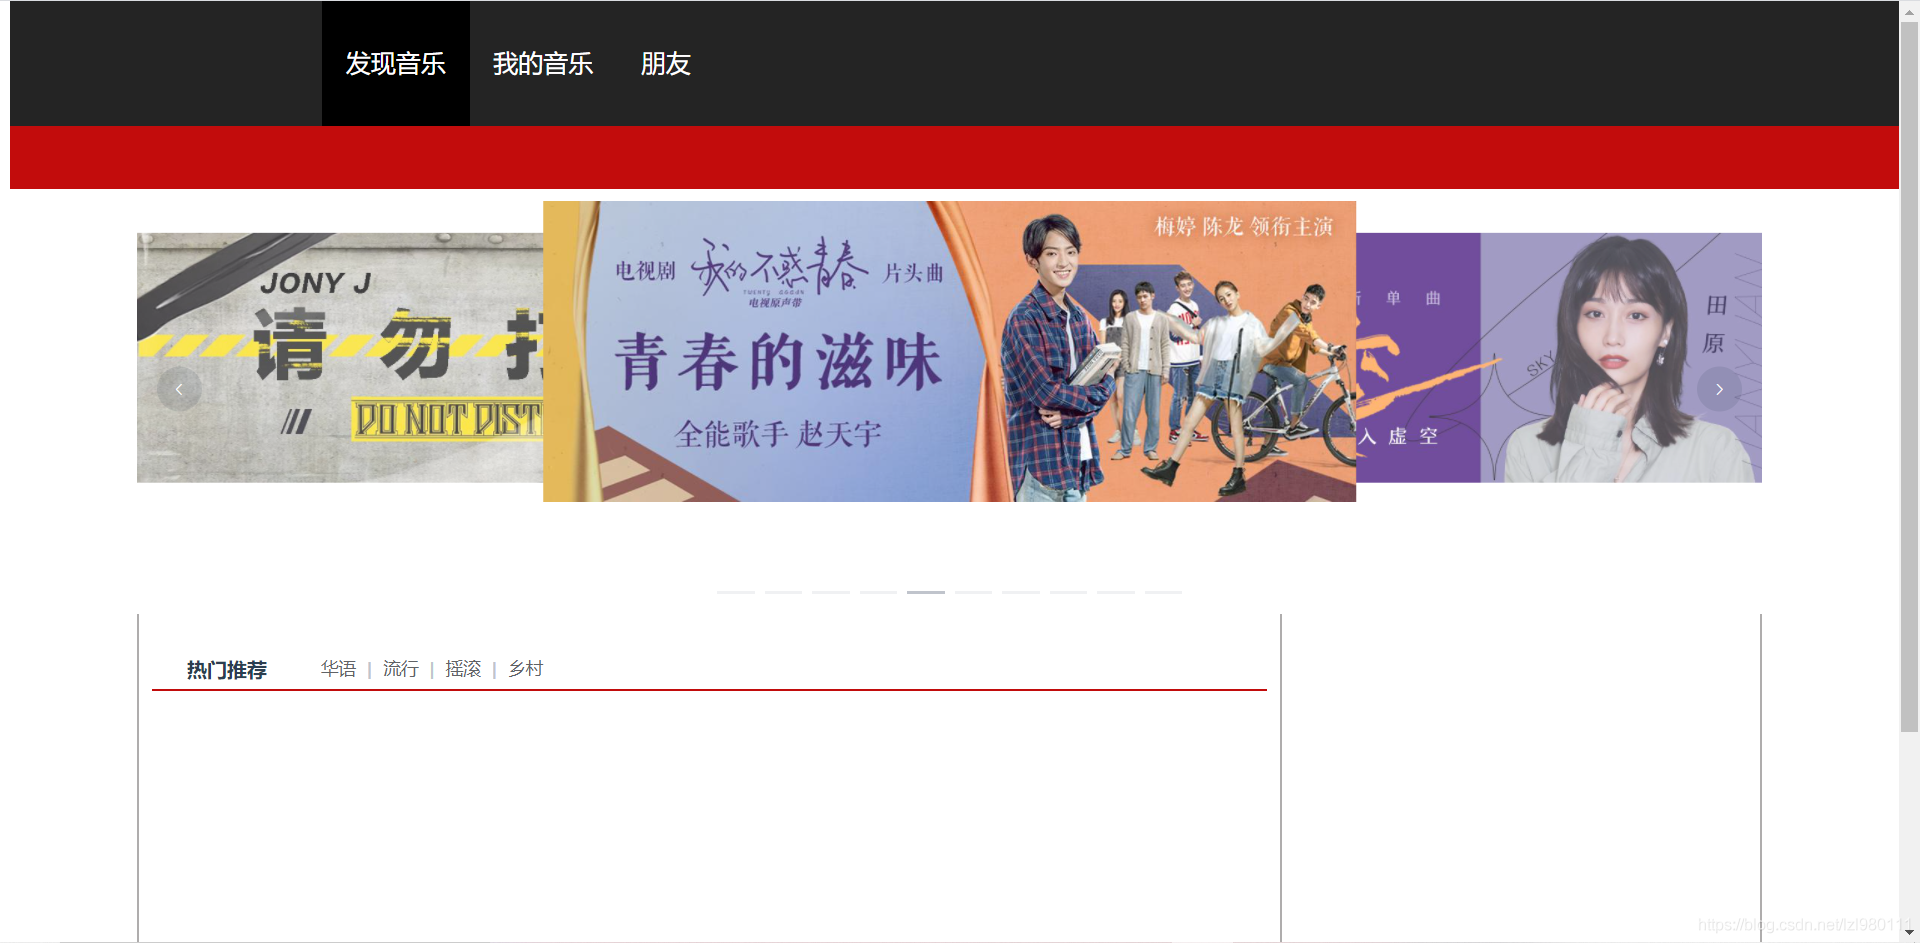Jump to the sixth carousel indicator
Viewport: 1920px width, 943px height.
973,592
